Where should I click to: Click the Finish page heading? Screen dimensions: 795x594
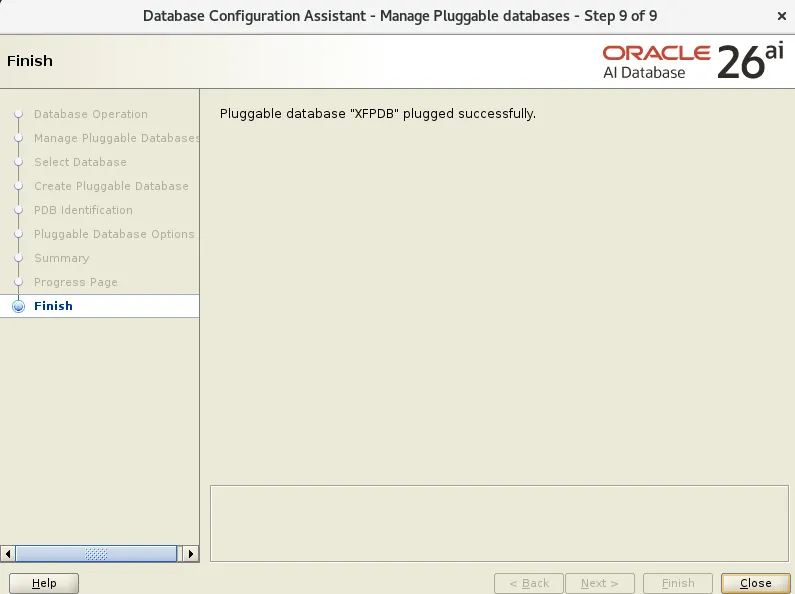30,61
